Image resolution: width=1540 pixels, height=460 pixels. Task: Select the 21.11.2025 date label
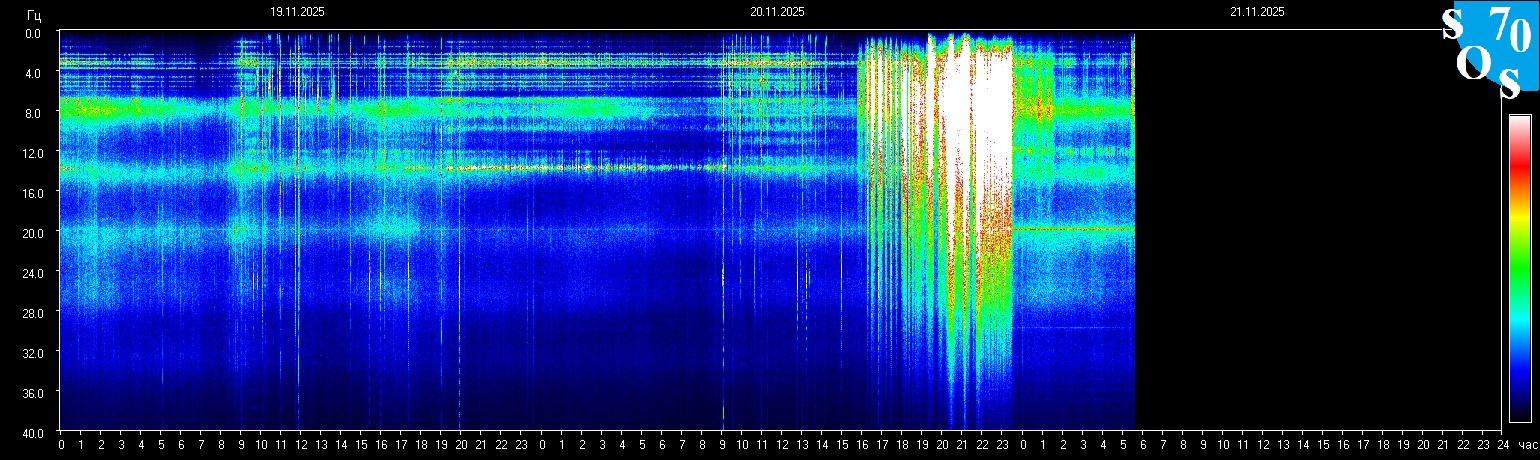pos(1257,12)
